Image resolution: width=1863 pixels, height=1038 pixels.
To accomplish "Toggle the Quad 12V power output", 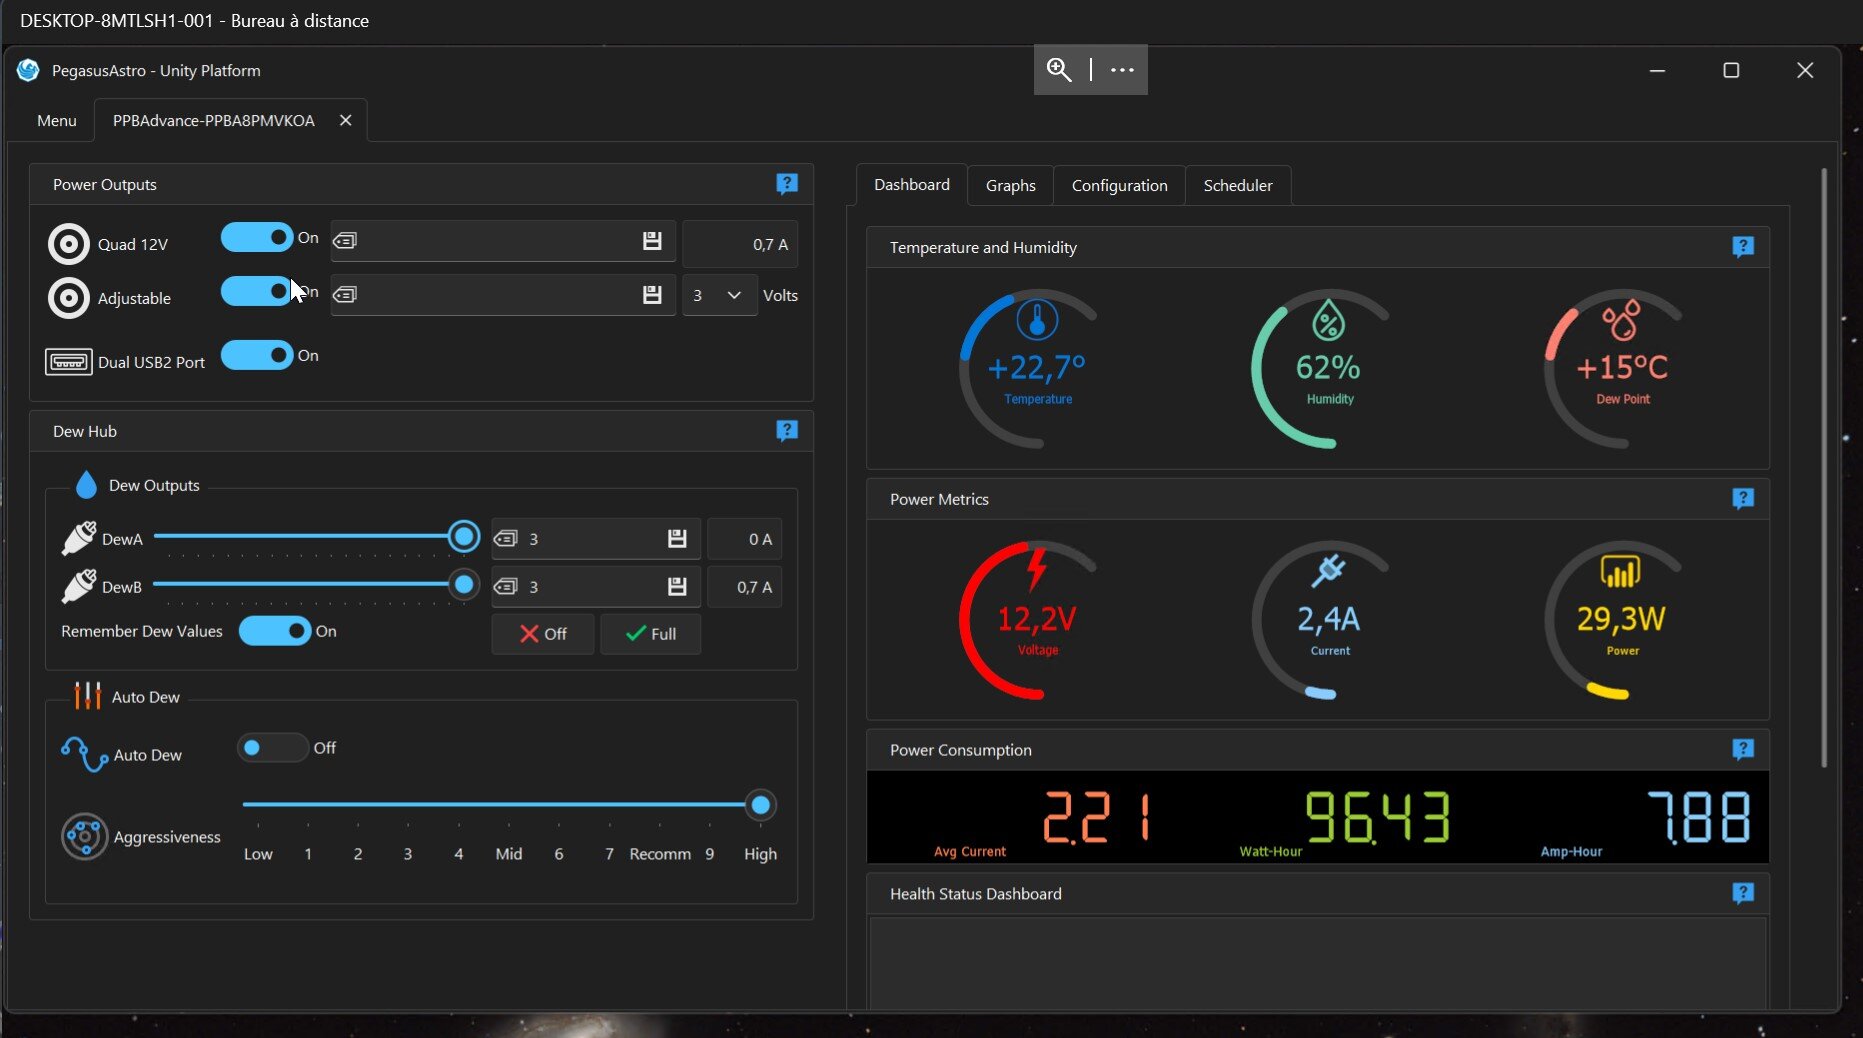I will [257, 237].
